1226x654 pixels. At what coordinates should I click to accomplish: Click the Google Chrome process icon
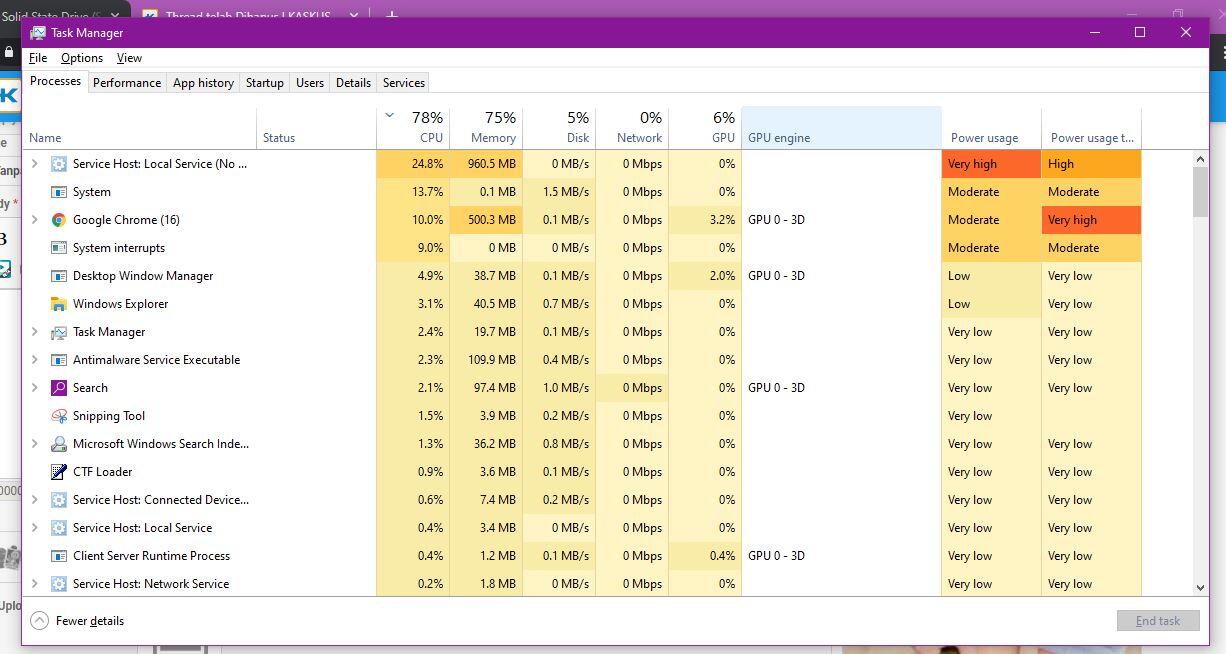[x=59, y=220]
